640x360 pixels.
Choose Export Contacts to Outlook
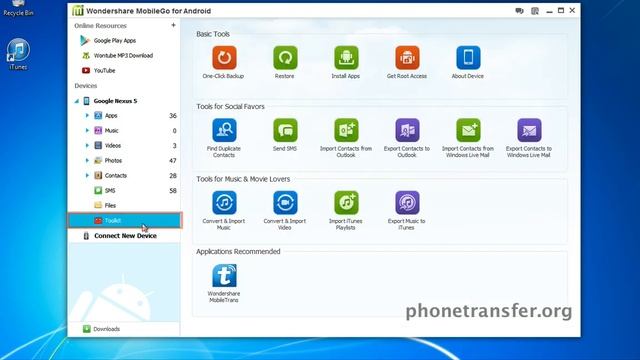point(407,130)
